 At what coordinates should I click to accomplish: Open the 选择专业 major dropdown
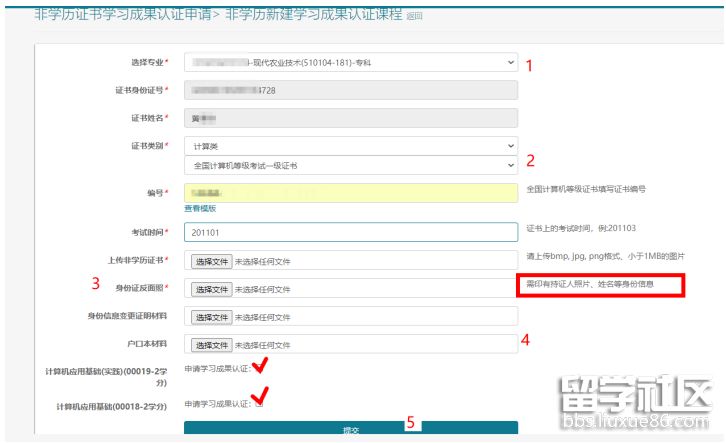[350, 63]
